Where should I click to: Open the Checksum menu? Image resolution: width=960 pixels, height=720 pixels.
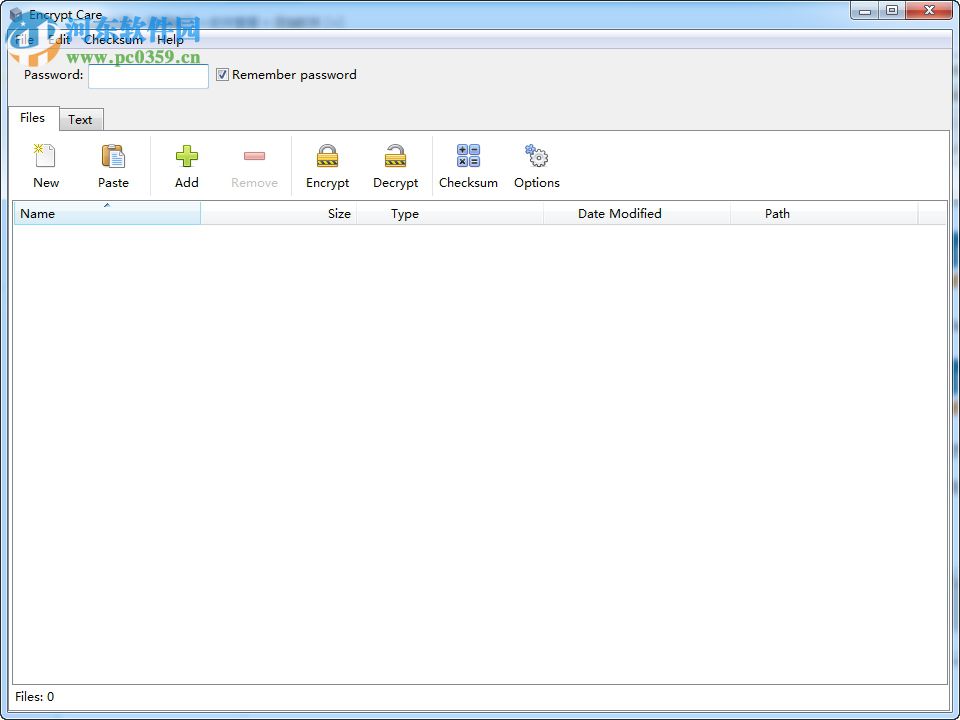(112, 40)
